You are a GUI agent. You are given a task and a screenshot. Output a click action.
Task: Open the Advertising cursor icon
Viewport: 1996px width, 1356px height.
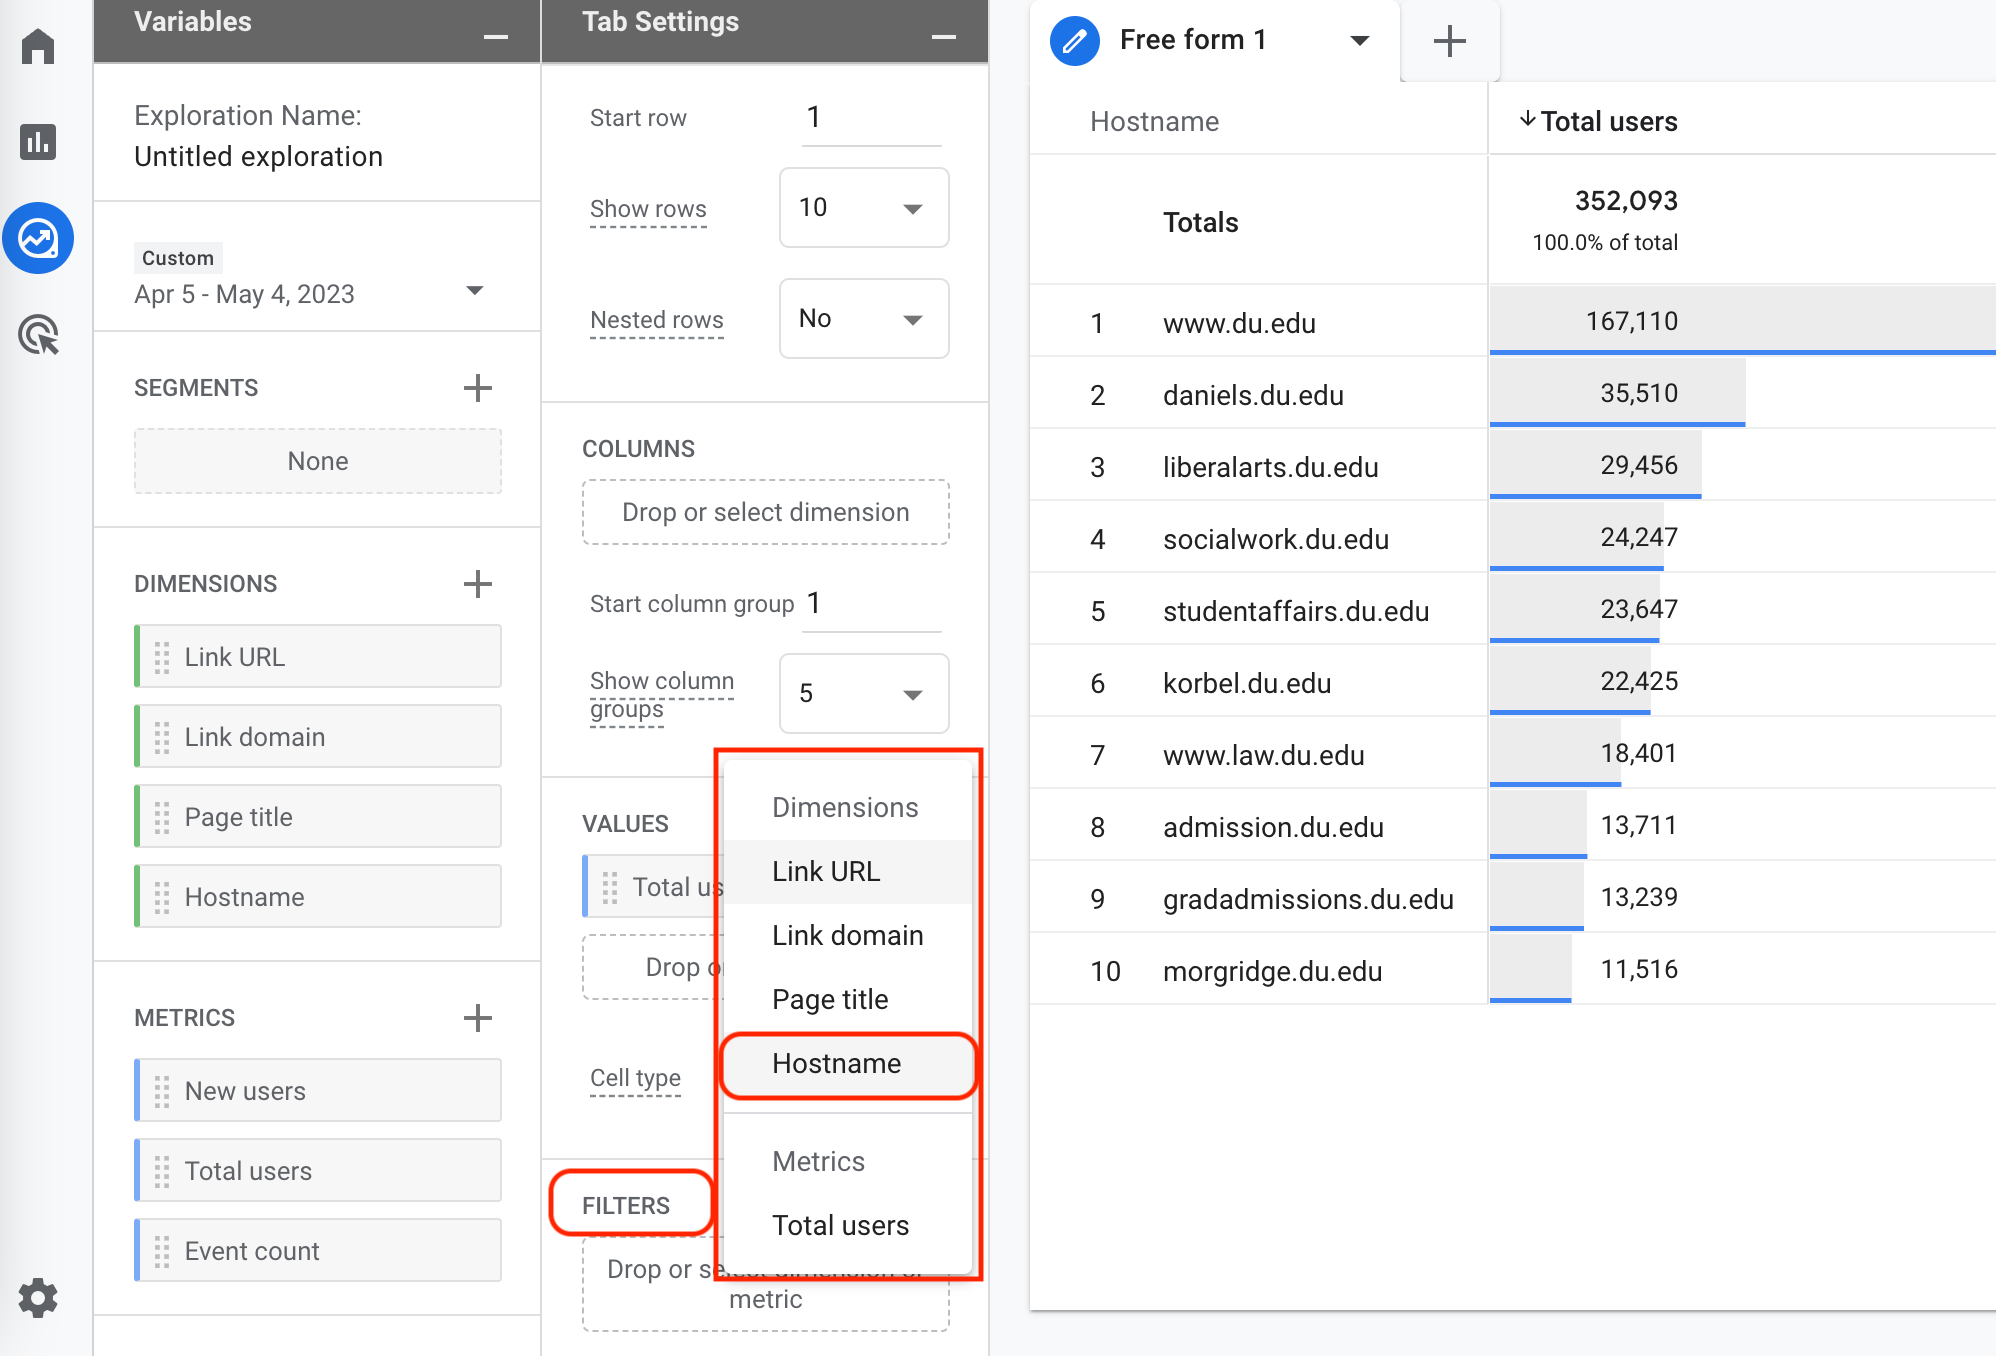[38, 335]
